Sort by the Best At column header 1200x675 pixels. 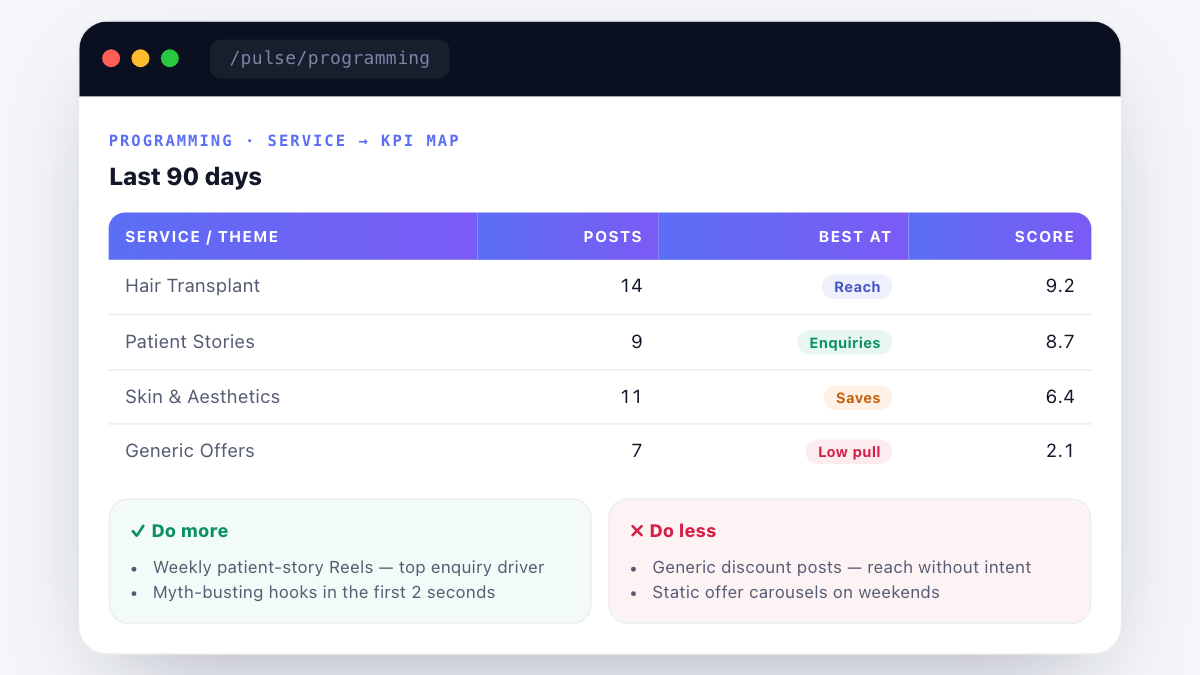coord(783,237)
